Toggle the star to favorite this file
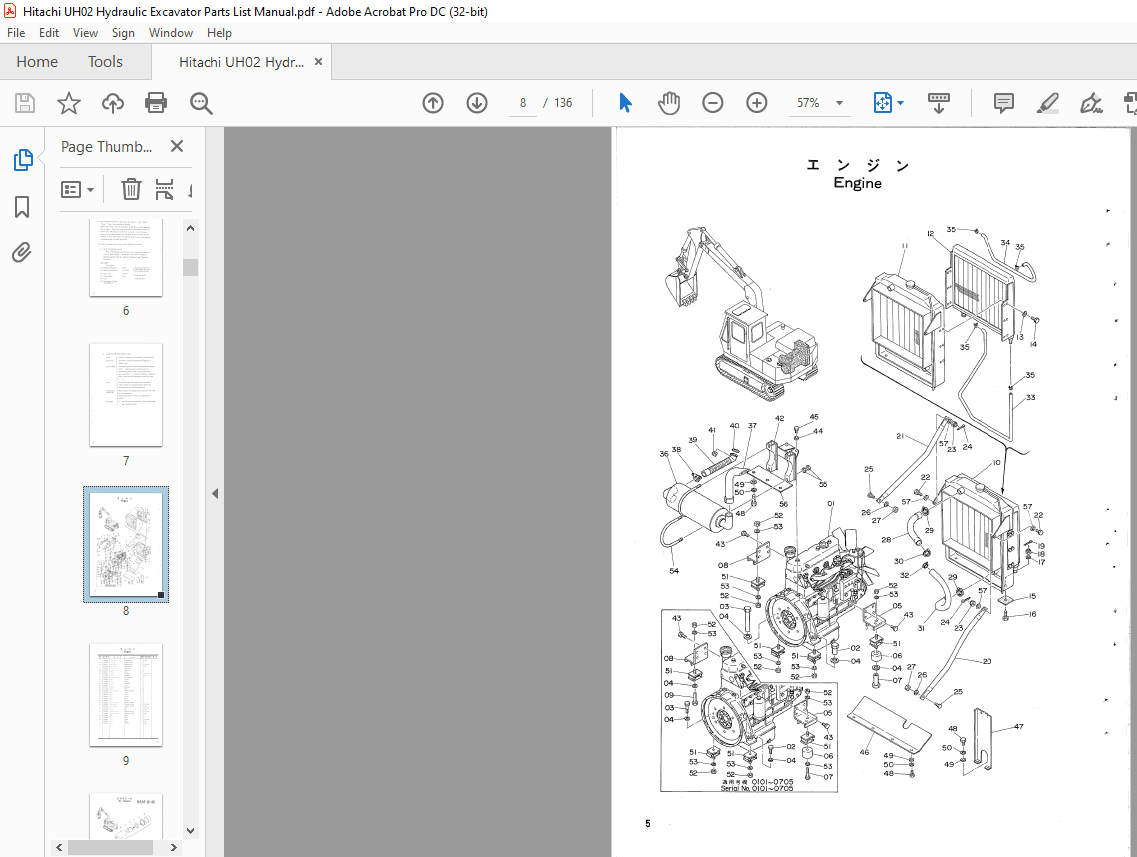This screenshot has width=1137, height=857. point(66,103)
